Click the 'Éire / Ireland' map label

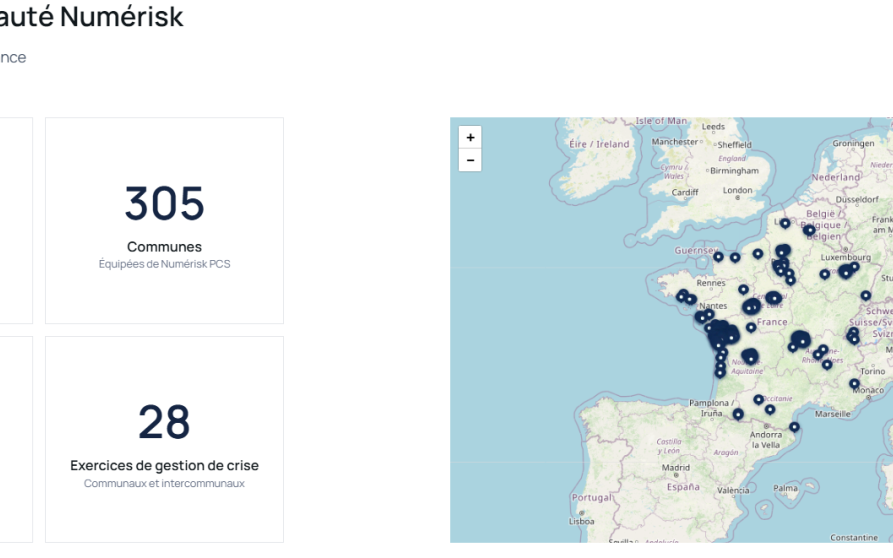(599, 144)
